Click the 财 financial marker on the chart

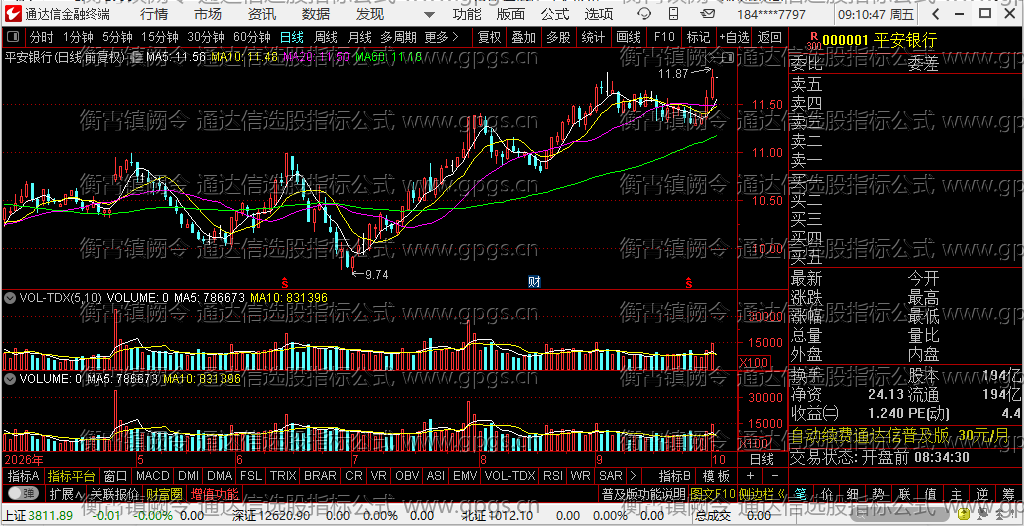pyautogui.click(x=534, y=282)
